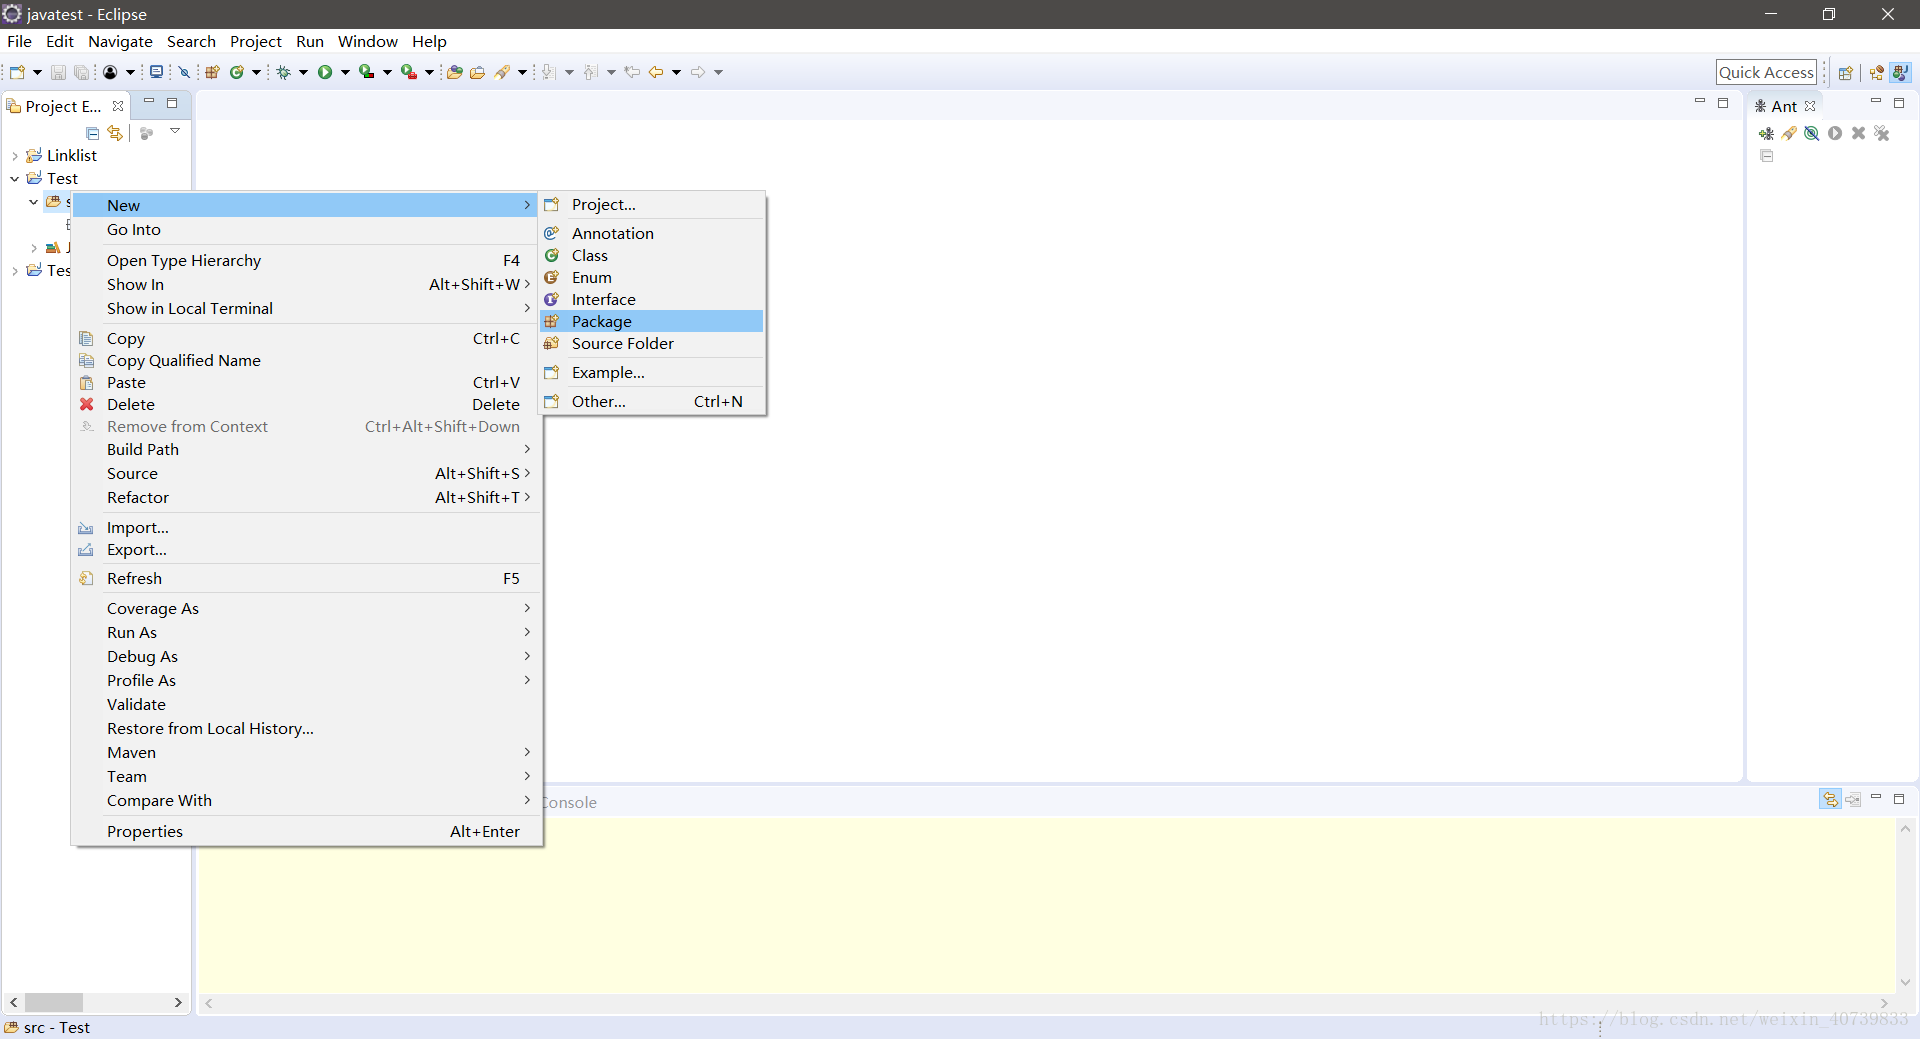Click Properties in the context menu
Viewport: 1920px width, 1039px height.
click(x=307, y=831)
